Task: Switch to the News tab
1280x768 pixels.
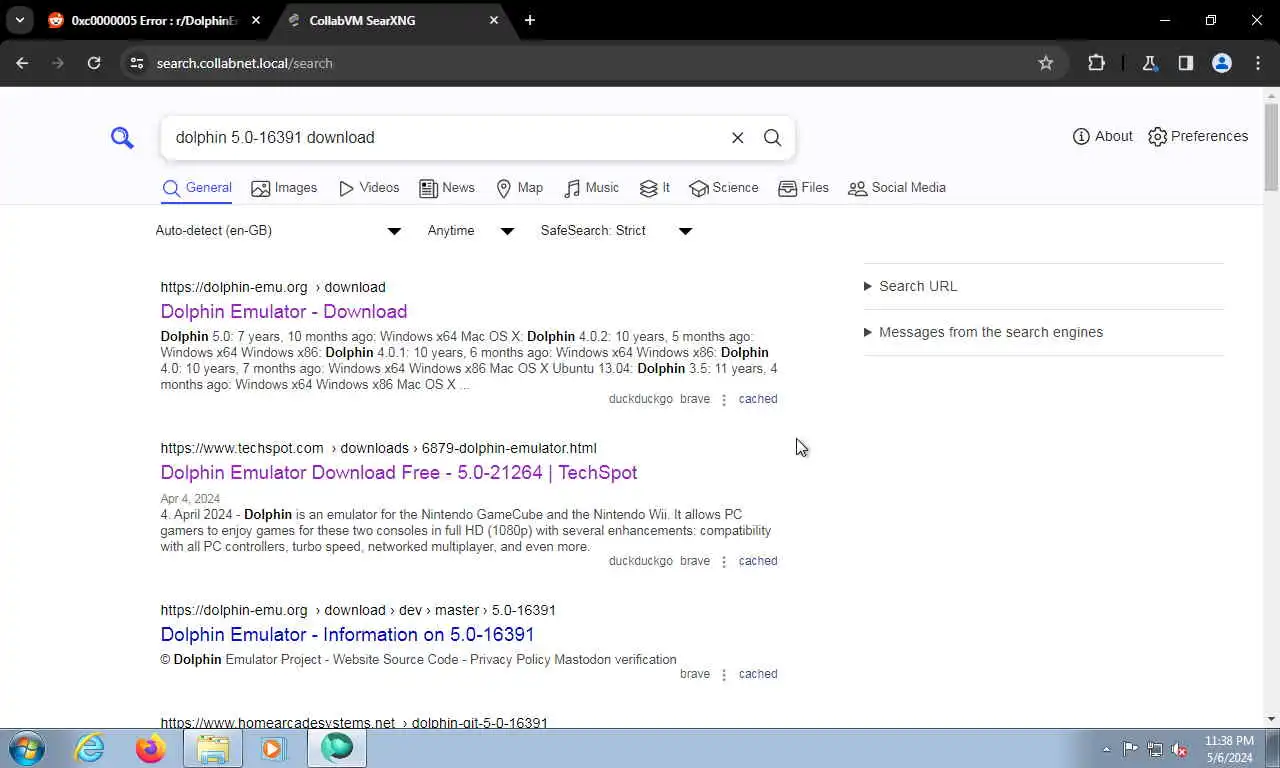Action: 447,188
